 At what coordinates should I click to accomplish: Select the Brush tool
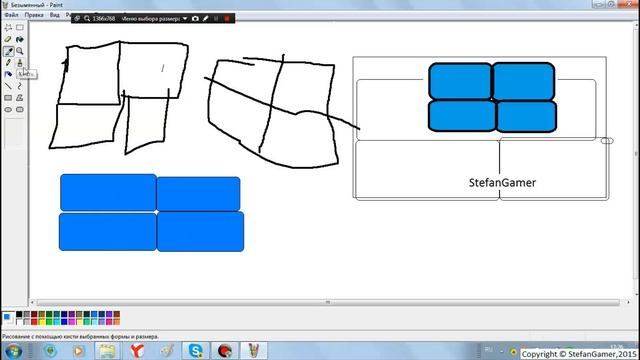coord(20,63)
